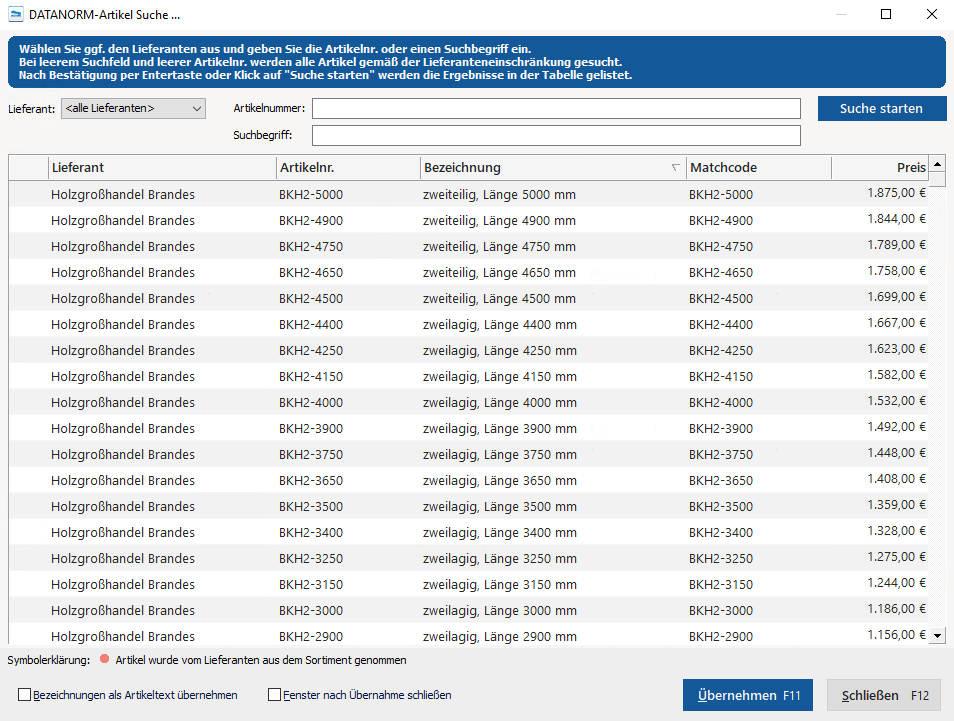The width and height of the screenshot is (954, 721).
Task: Enable Bezeichnungen als Artikeltext übernehmen
Action: (x=25, y=695)
